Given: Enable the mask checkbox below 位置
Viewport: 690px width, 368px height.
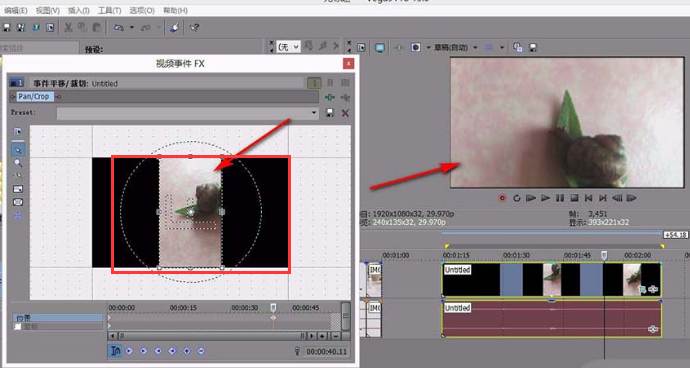Looking at the screenshot, I should [17, 326].
